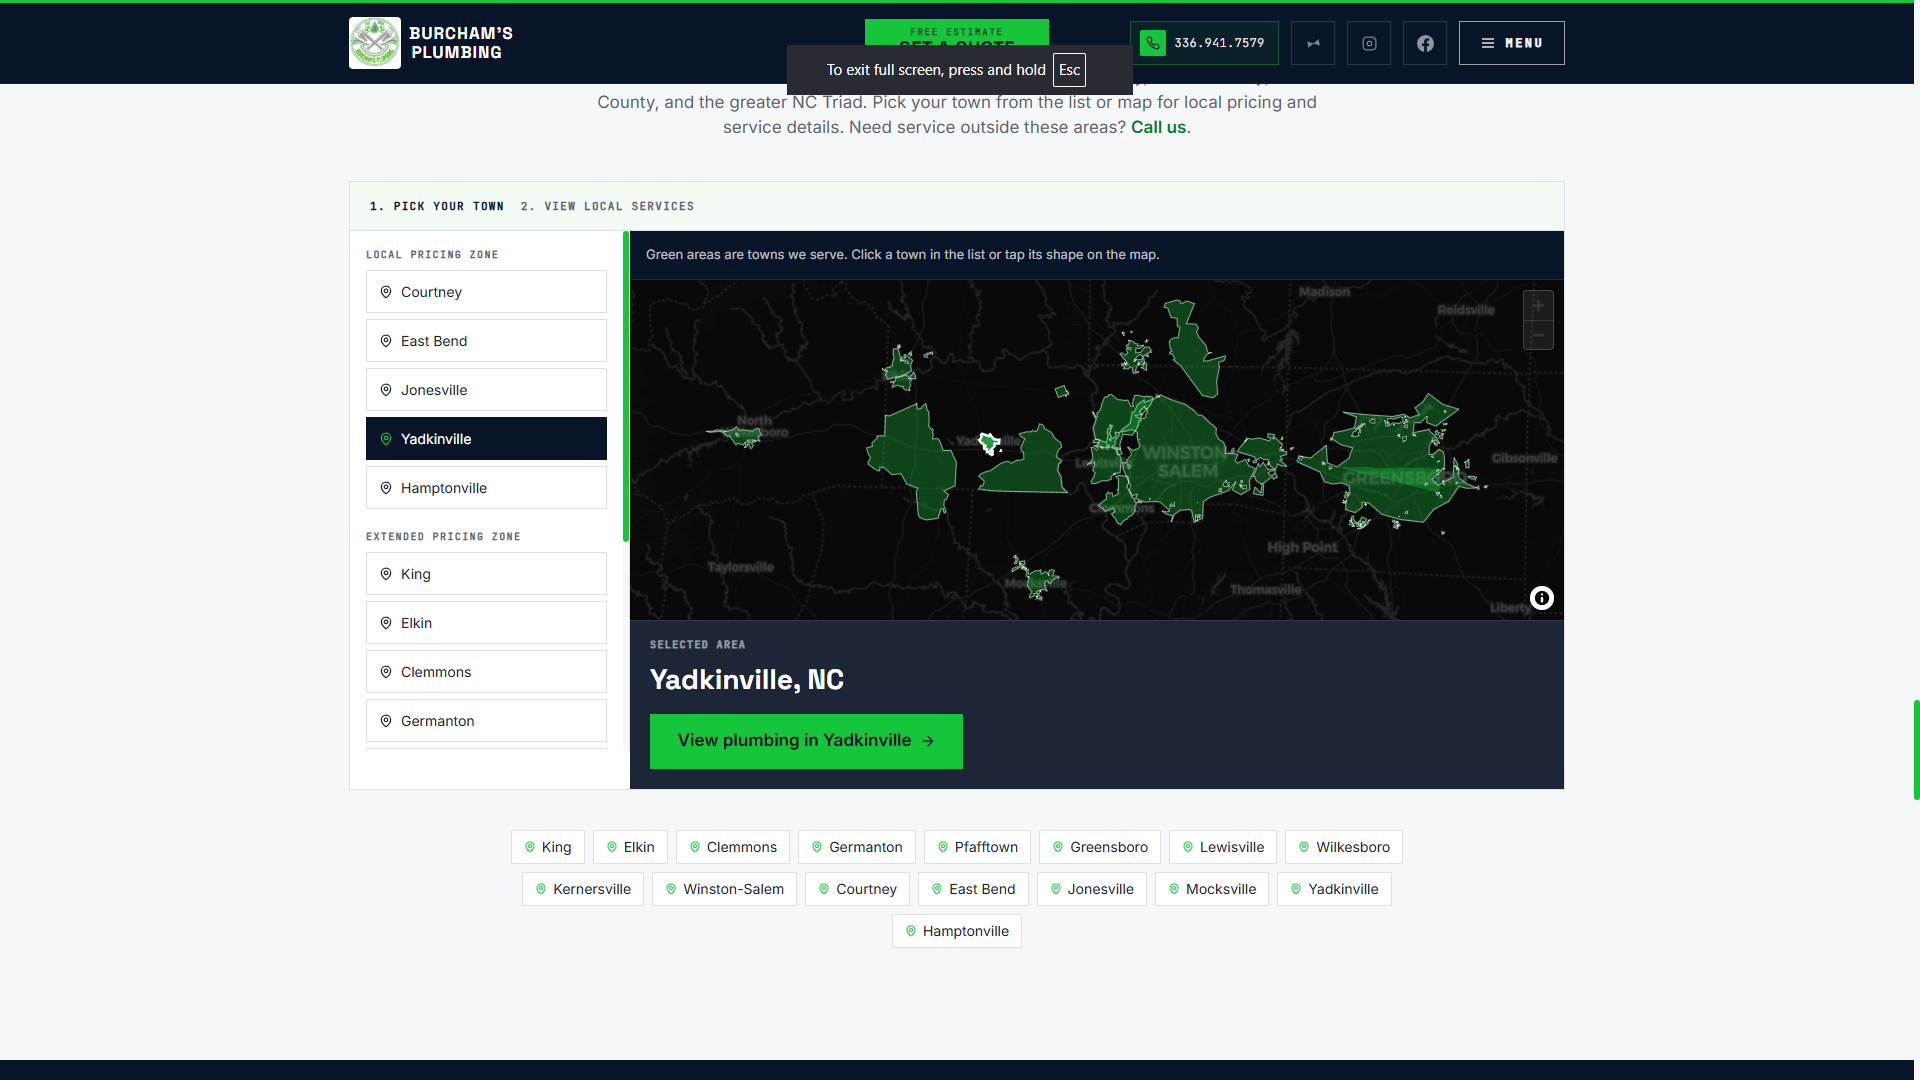This screenshot has width=1920, height=1080.
Task: Open the hamburger MENU button
Action: (1511, 43)
